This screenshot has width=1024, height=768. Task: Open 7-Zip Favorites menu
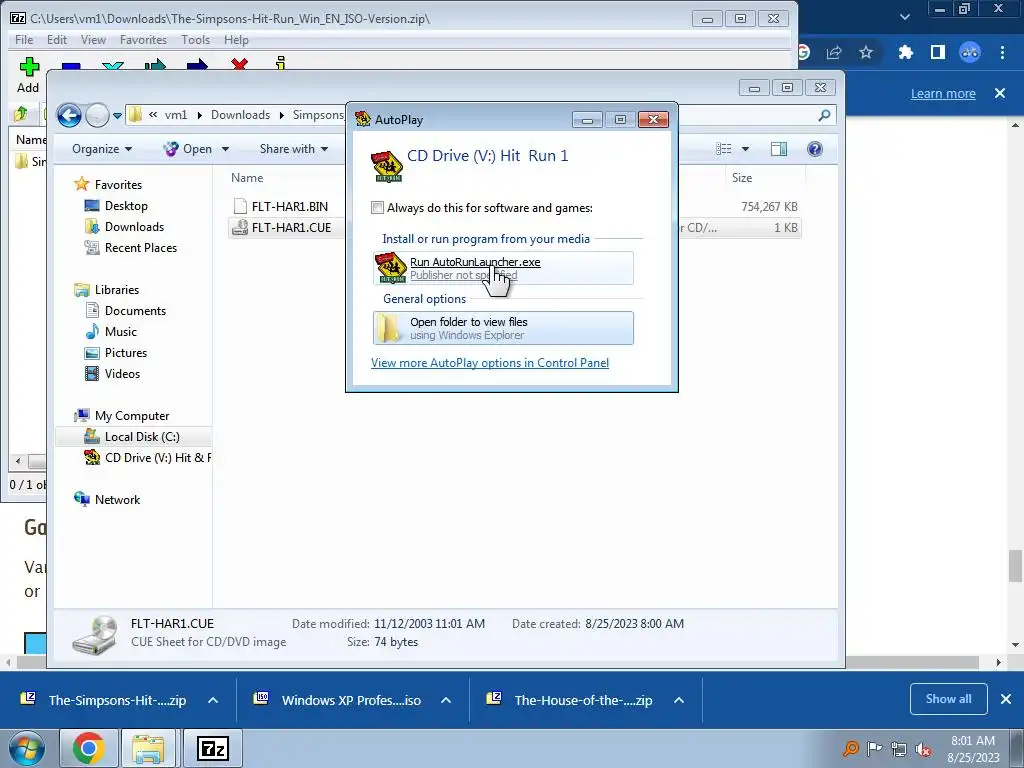click(x=143, y=40)
